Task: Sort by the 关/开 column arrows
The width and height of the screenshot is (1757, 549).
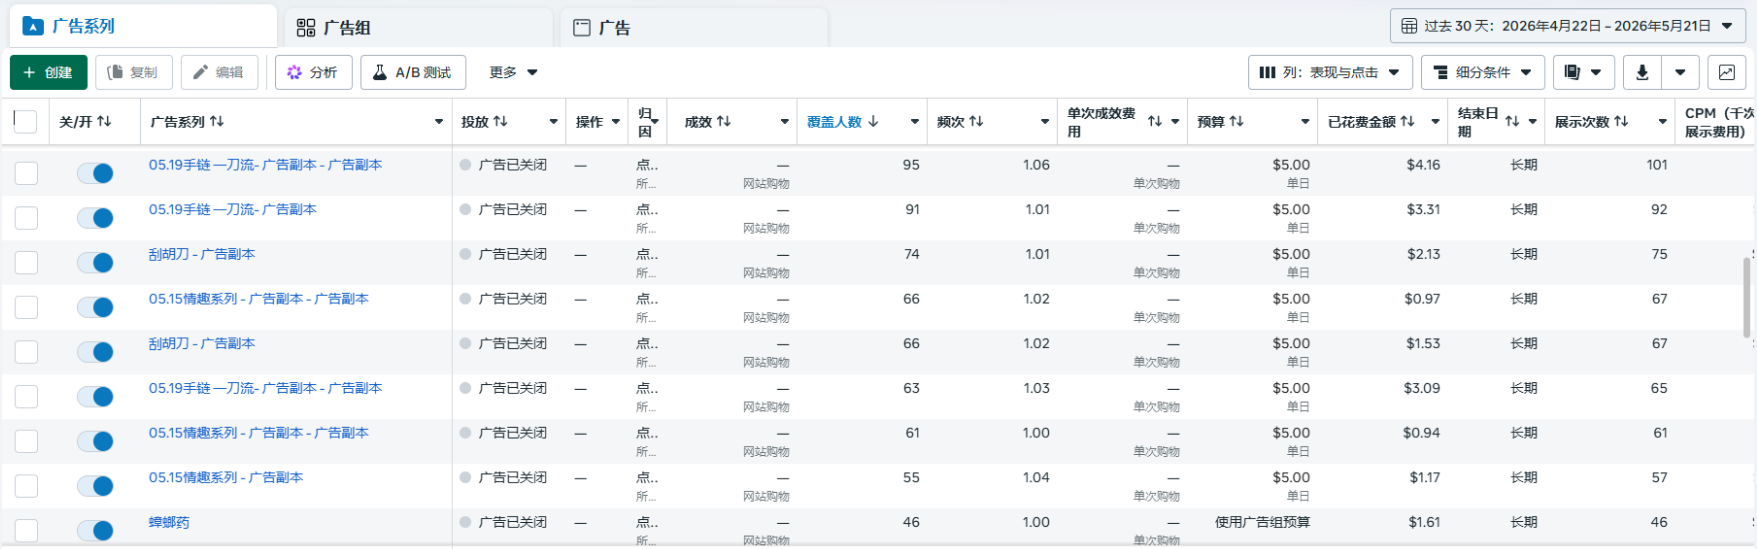Action: tap(104, 122)
